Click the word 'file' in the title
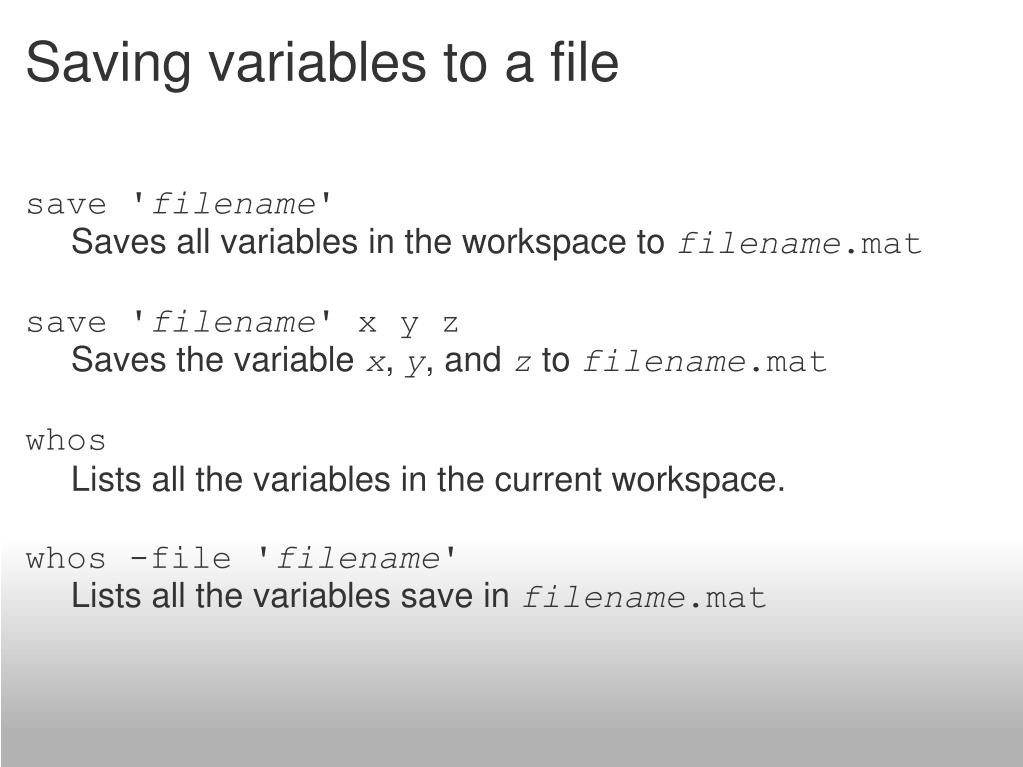Screen dimensions: 1023x767 click(x=584, y=63)
